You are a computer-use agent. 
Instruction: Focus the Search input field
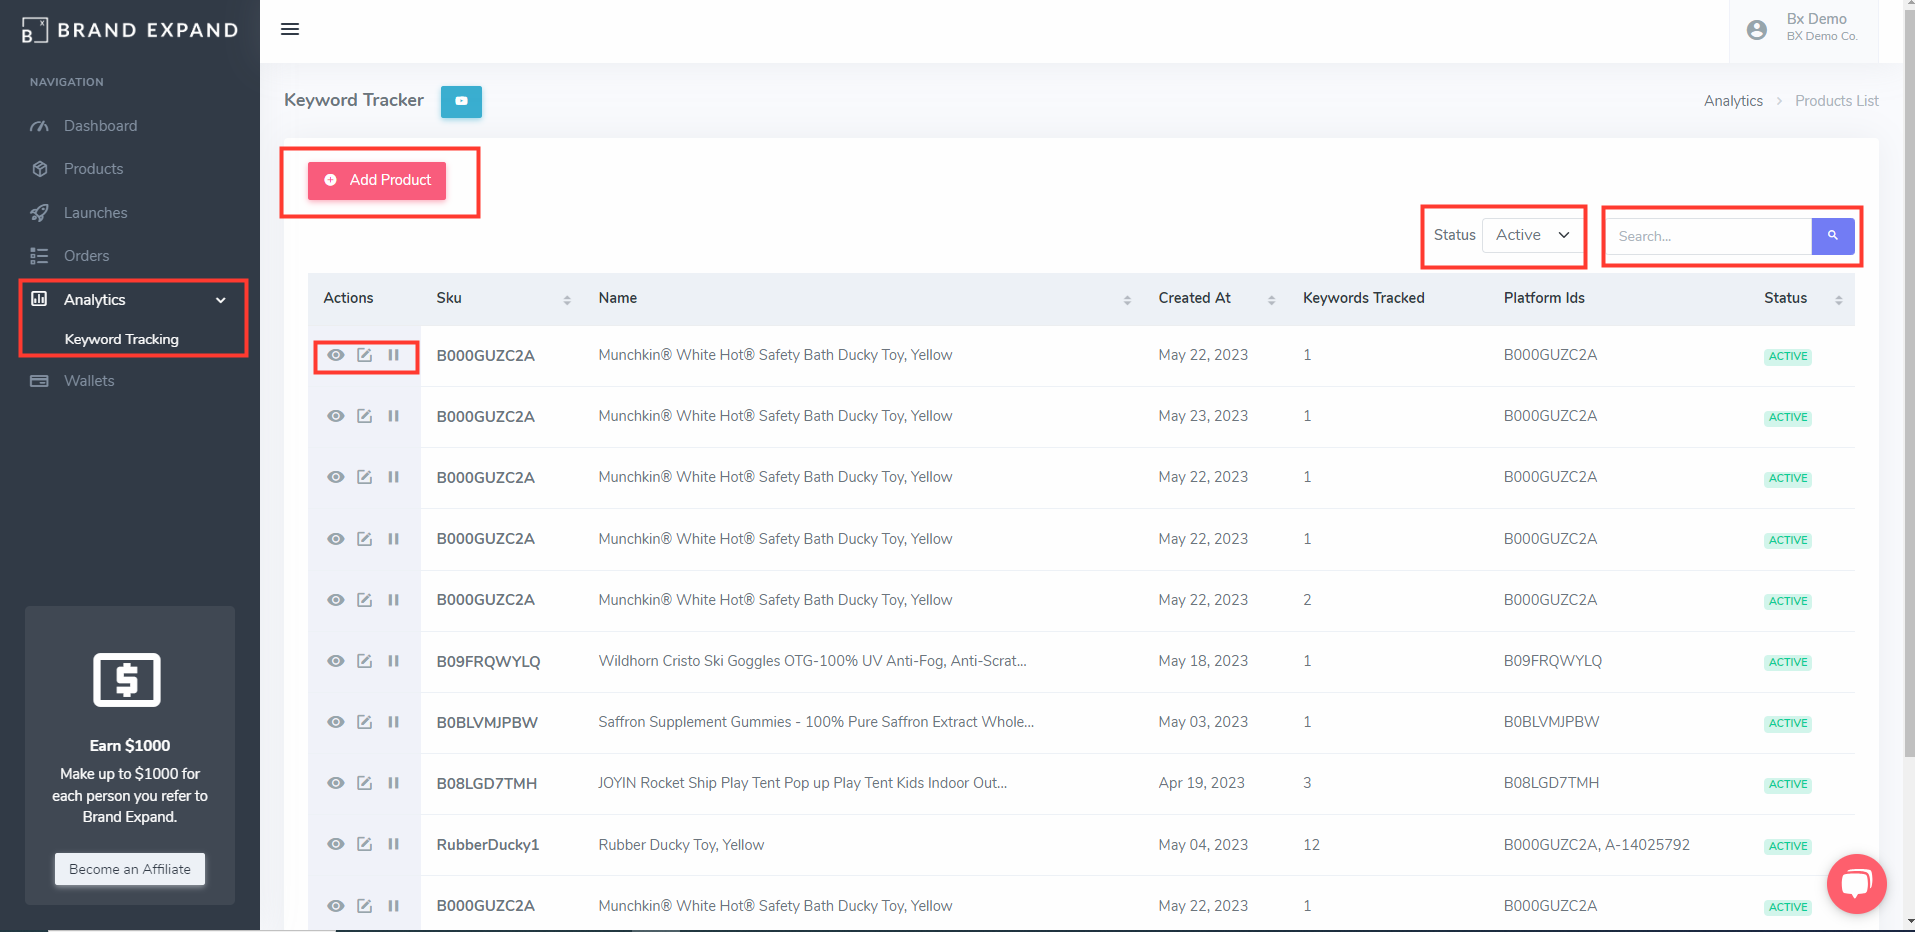pyautogui.click(x=1709, y=237)
